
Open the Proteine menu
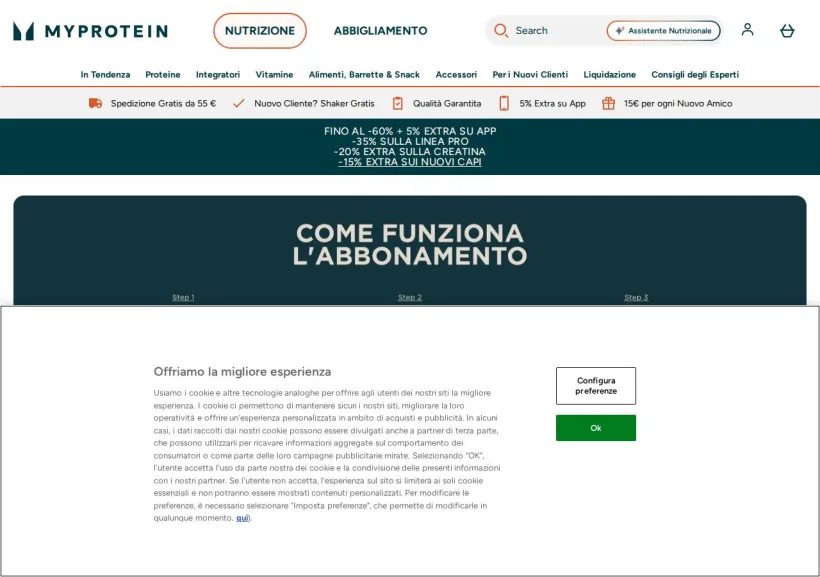(x=163, y=74)
